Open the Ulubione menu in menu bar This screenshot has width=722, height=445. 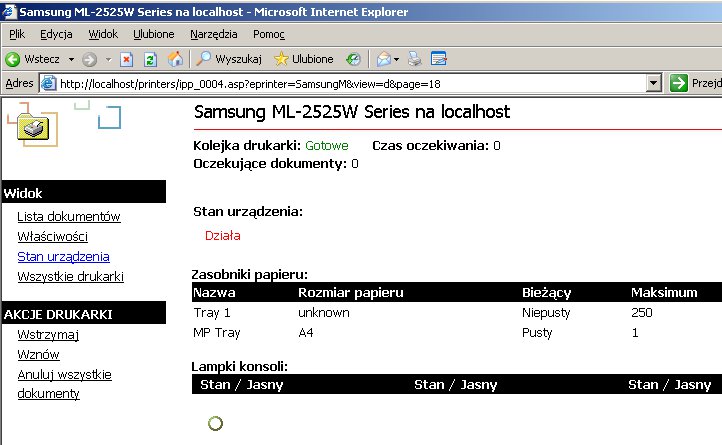tap(154, 34)
